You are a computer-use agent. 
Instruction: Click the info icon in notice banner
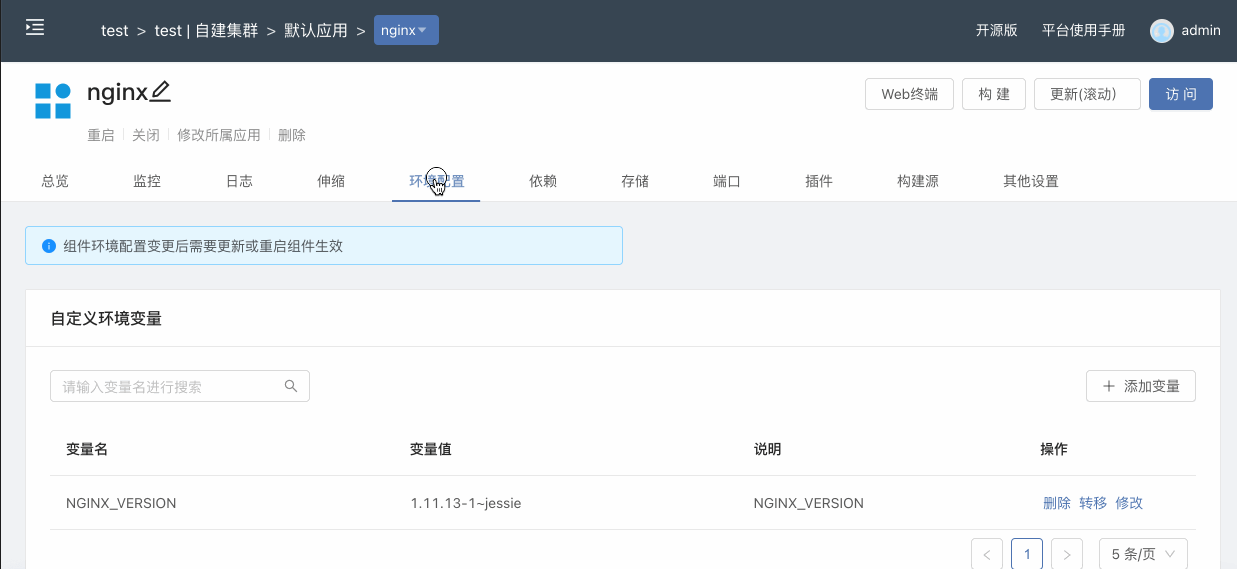coord(49,246)
